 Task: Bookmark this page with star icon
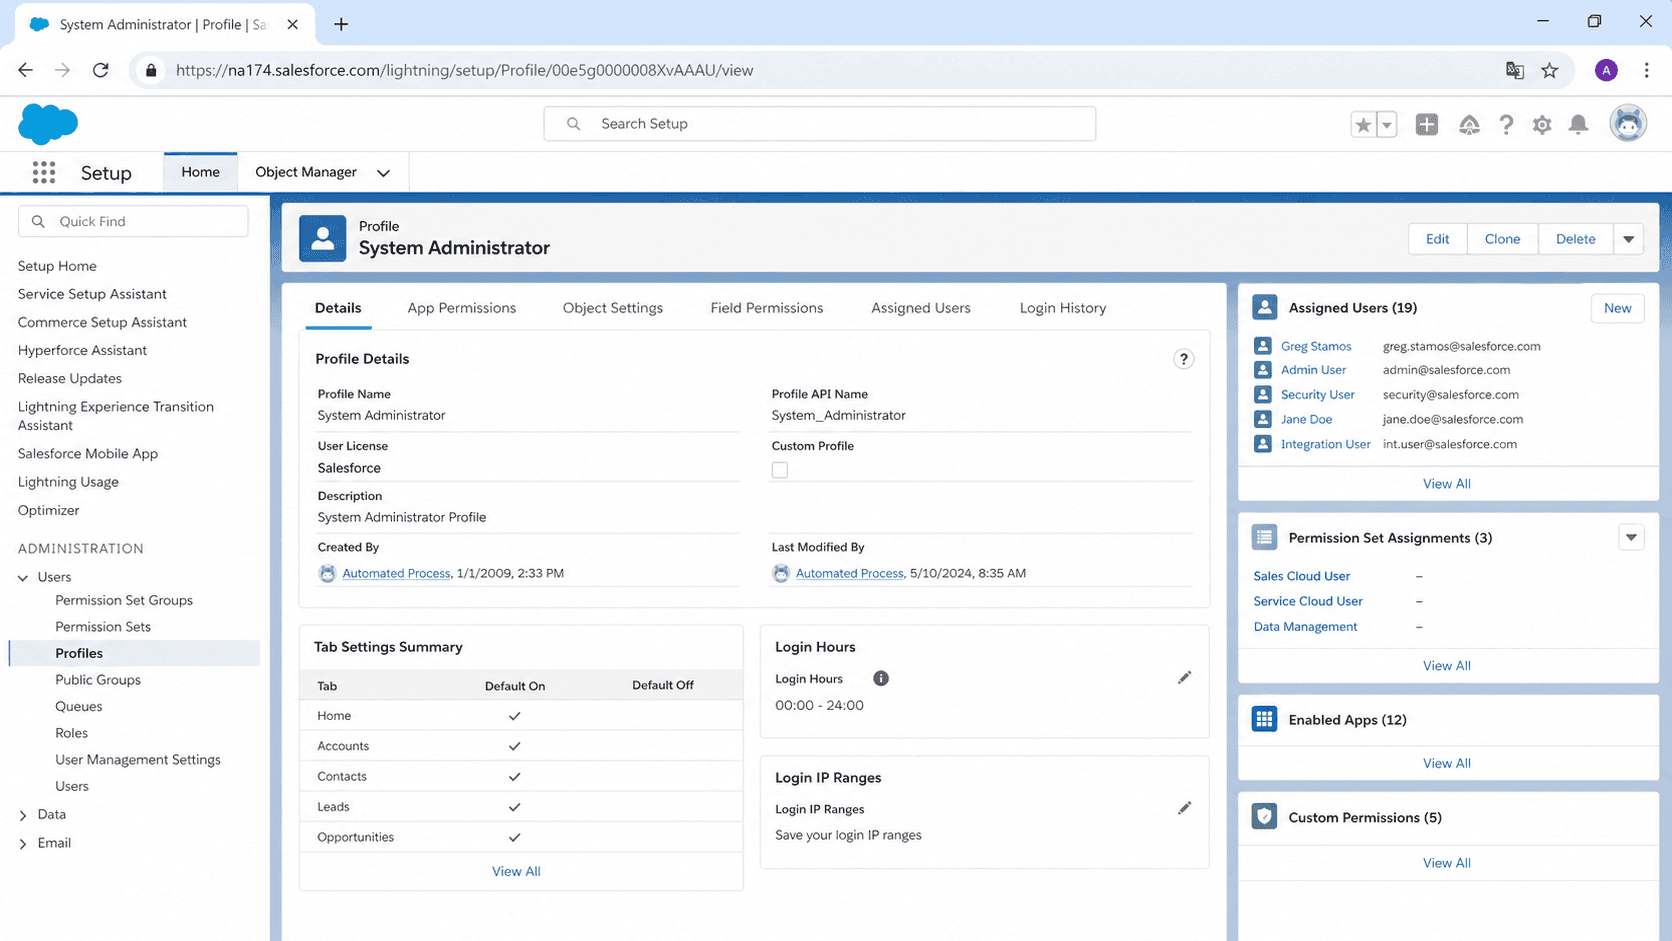point(1549,70)
